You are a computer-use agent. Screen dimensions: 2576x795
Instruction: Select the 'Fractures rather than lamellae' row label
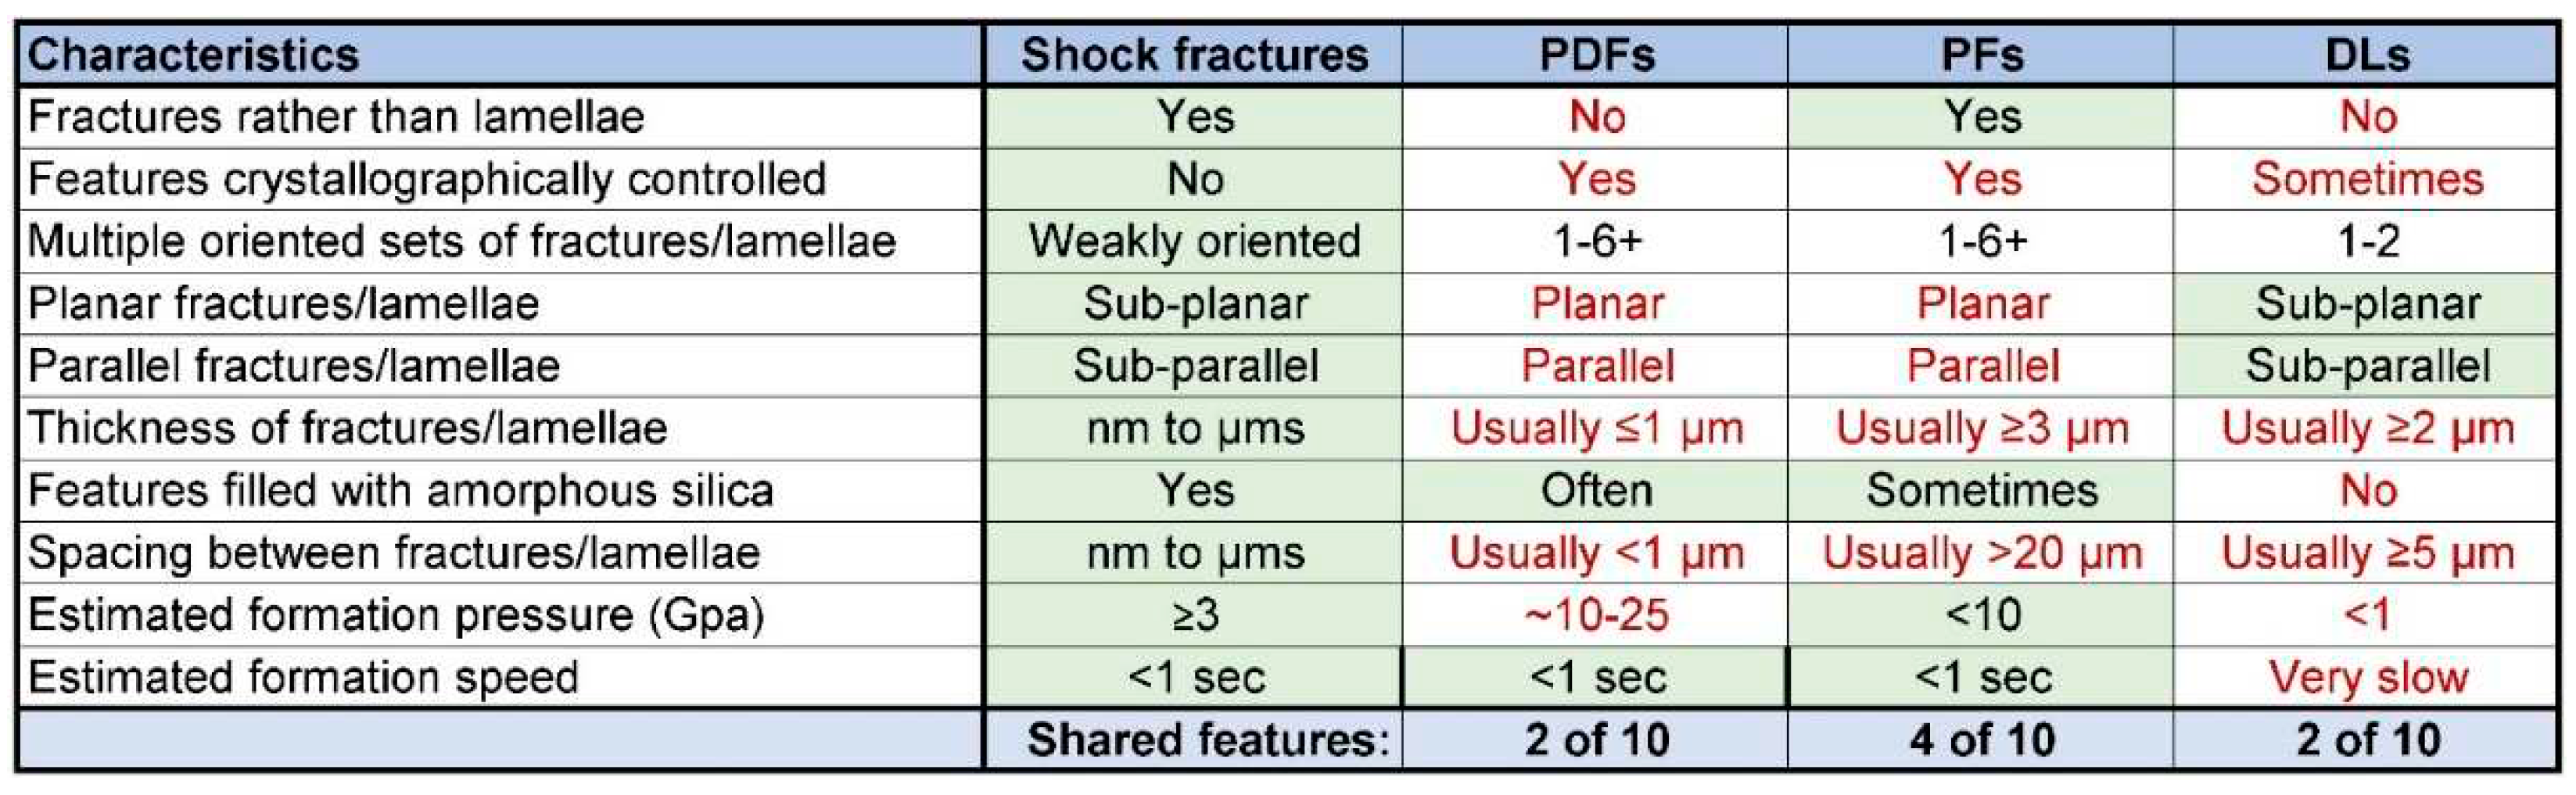tap(336, 117)
